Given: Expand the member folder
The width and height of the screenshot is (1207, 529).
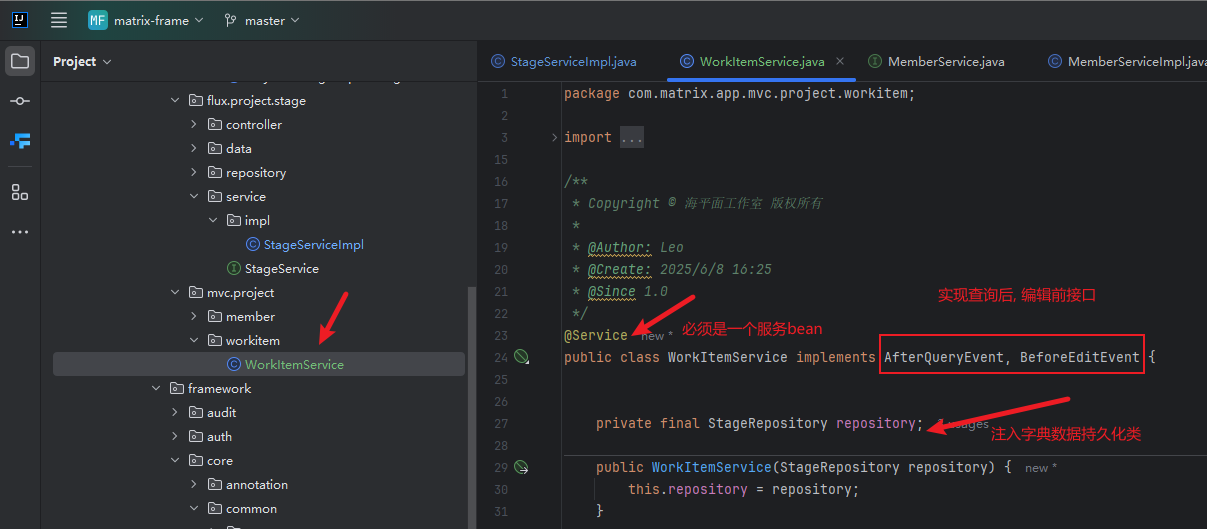Looking at the screenshot, I should click(x=194, y=317).
